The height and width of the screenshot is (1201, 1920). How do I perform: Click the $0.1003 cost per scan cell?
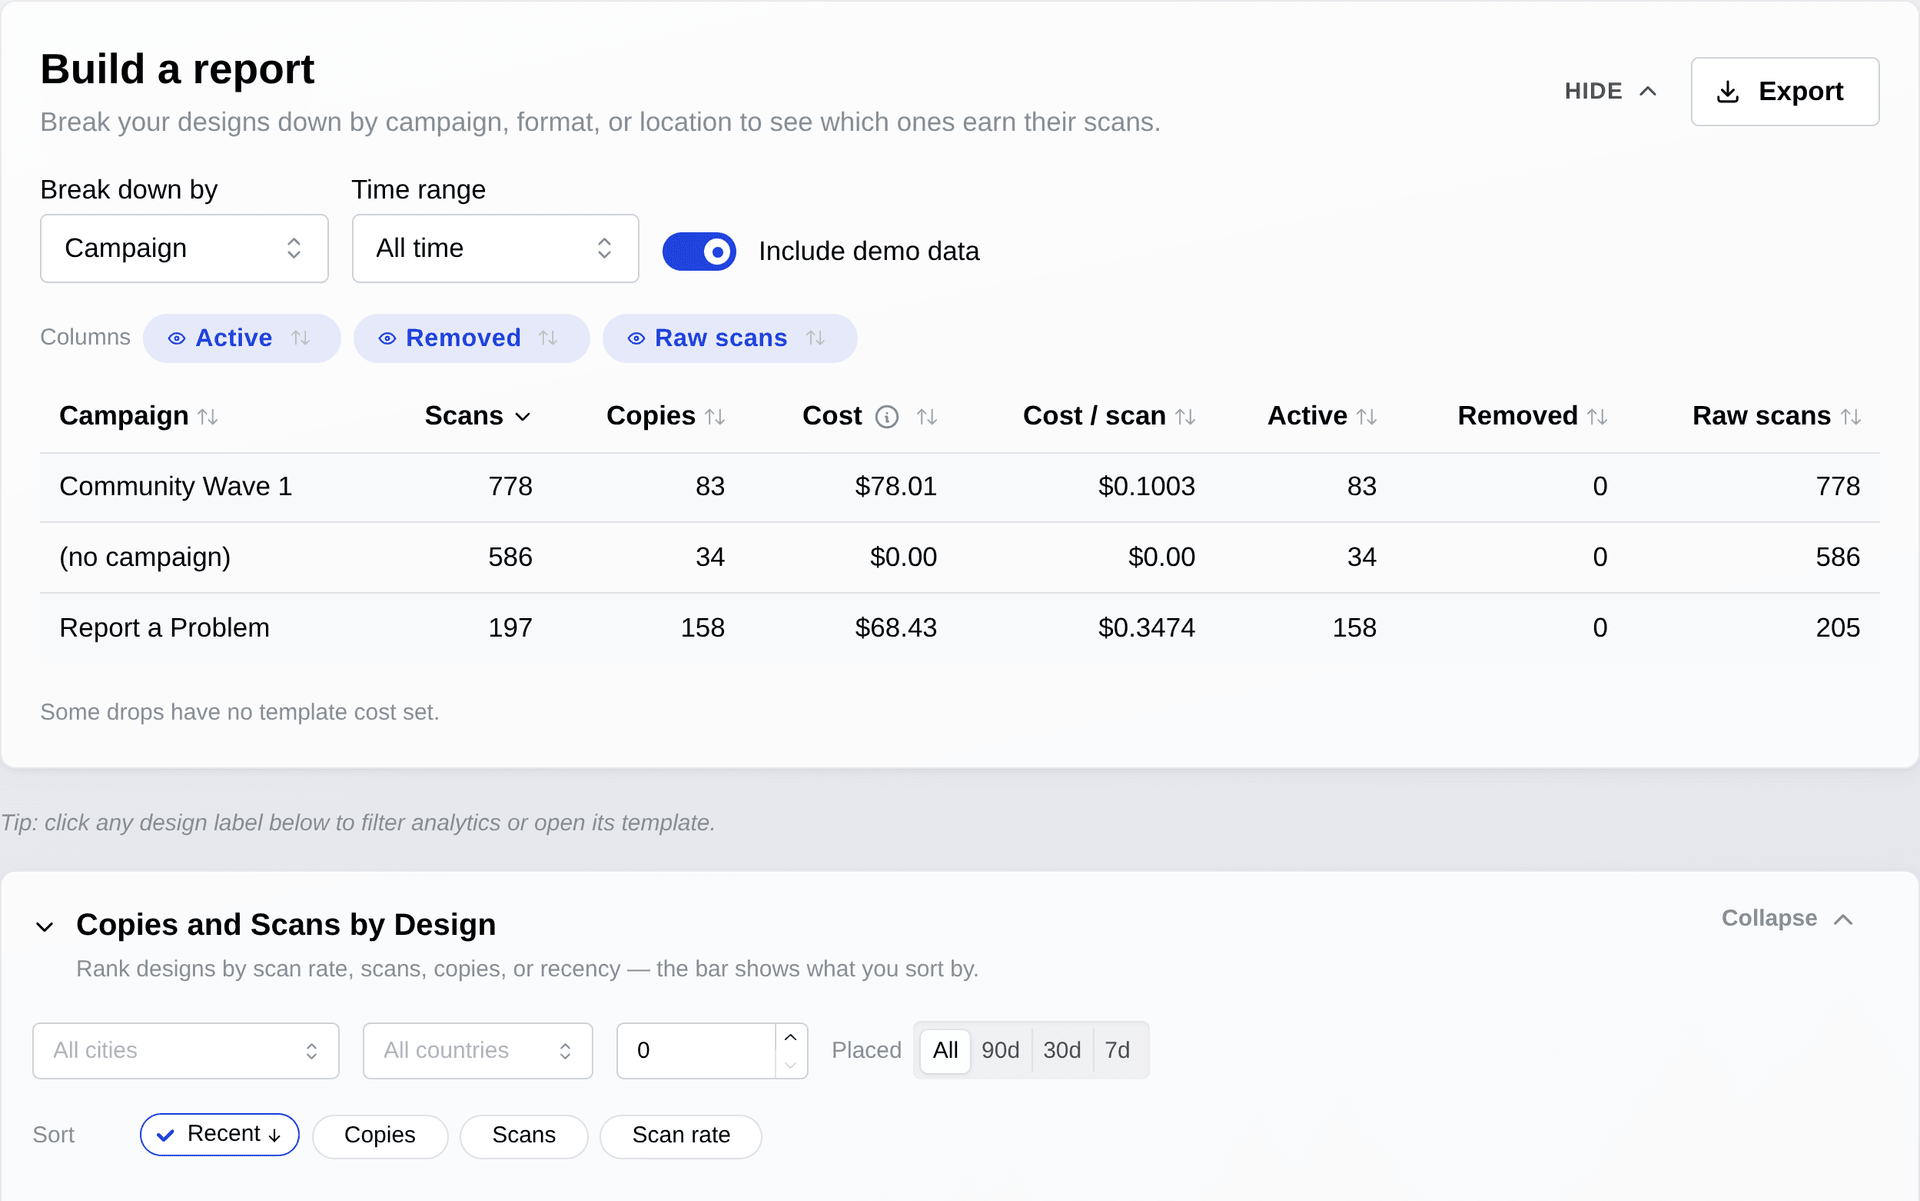point(1146,486)
